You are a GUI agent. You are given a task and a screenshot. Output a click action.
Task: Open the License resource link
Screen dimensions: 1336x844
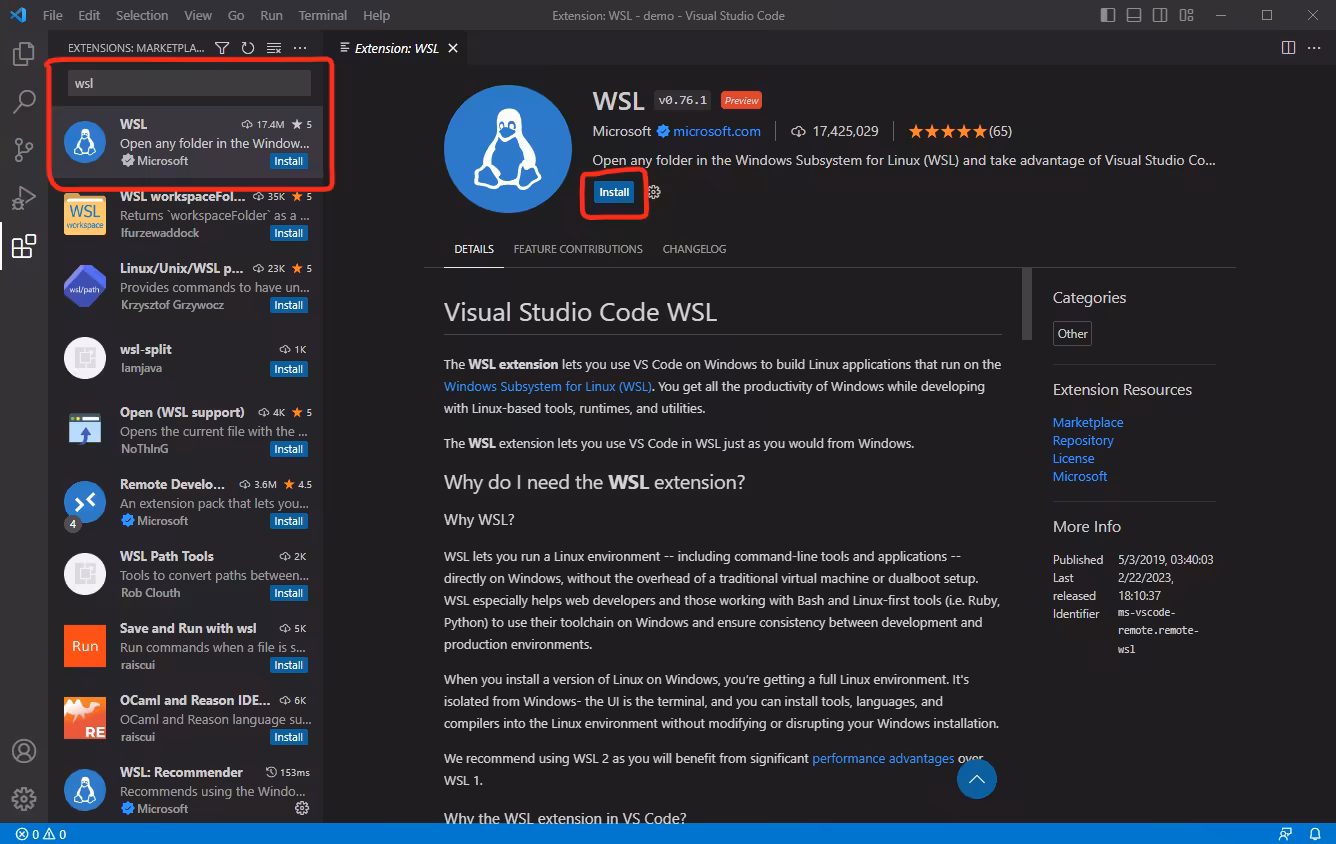tap(1074, 458)
